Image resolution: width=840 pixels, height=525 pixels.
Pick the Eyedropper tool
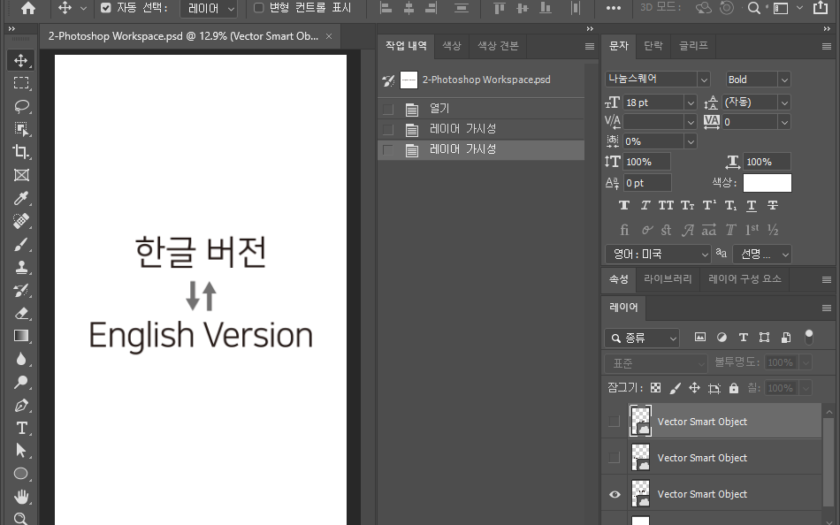(21, 198)
